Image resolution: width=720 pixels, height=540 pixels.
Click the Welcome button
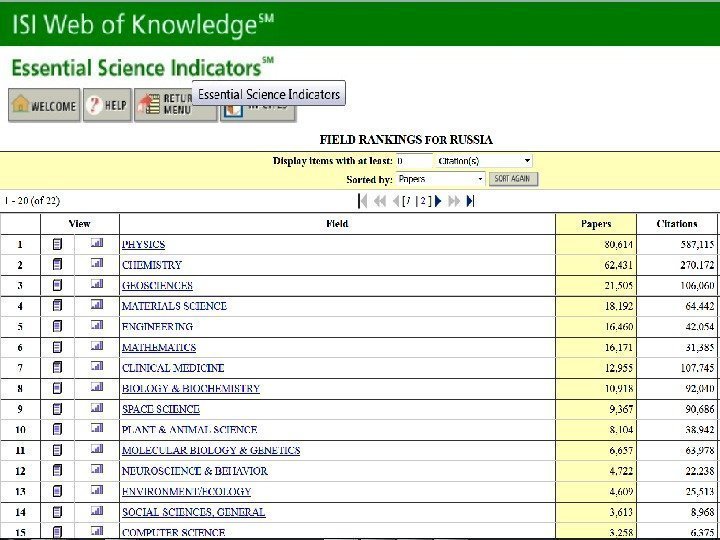(x=44, y=105)
